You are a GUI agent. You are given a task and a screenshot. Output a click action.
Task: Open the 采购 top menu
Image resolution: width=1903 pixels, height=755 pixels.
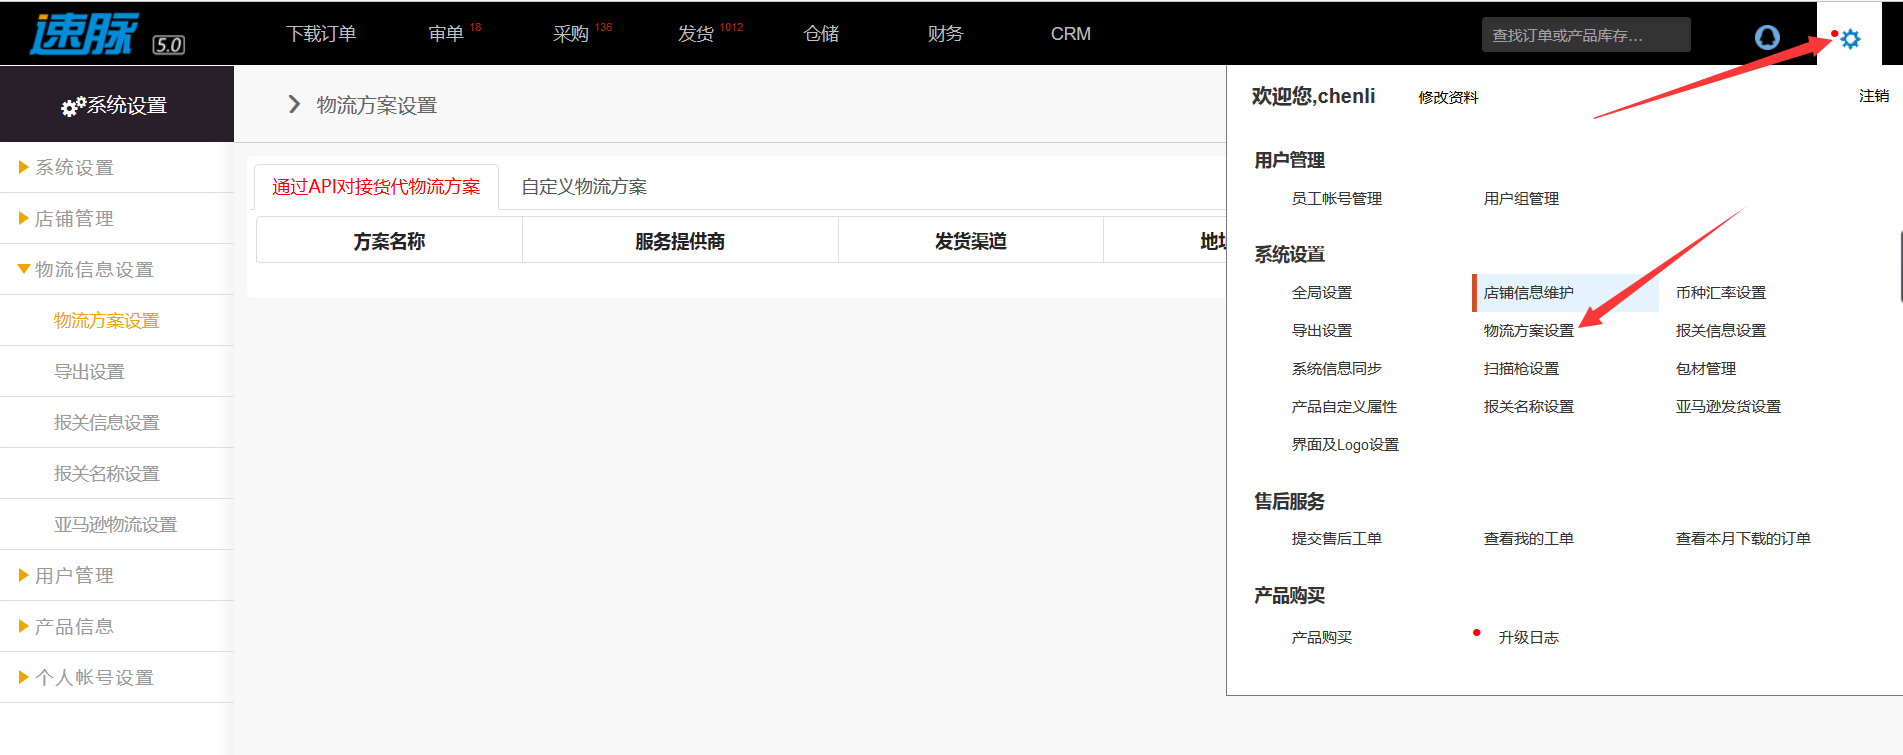coord(571,34)
